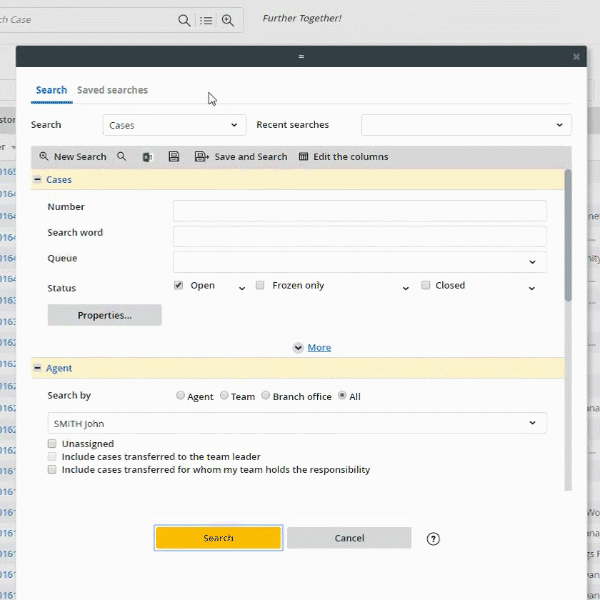
Task: Export results with the Excel icon
Action: [148, 157]
